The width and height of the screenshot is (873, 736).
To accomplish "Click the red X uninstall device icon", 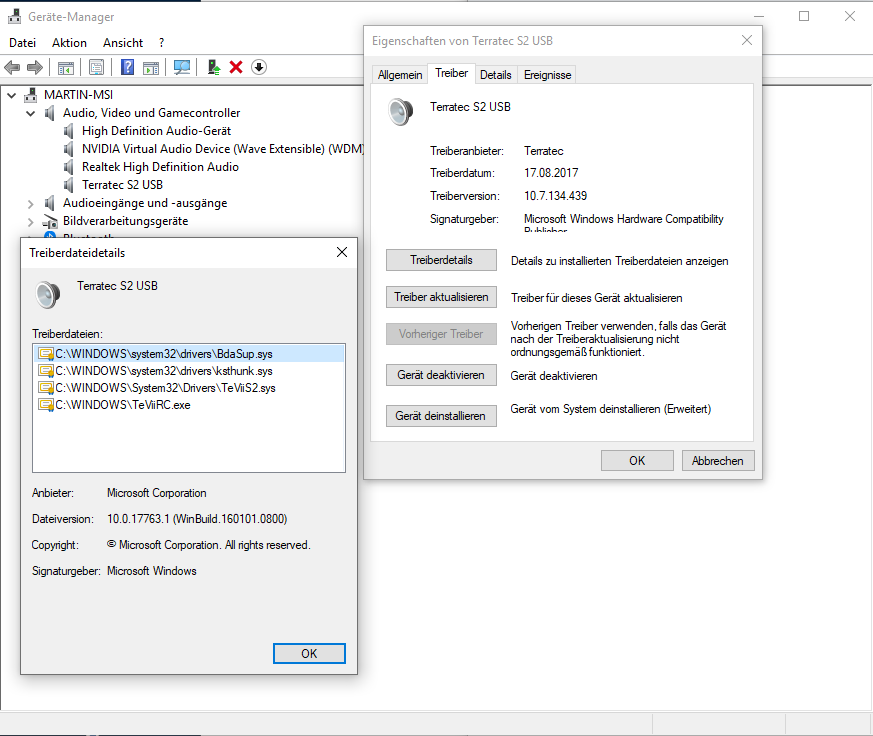I will tap(236, 67).
